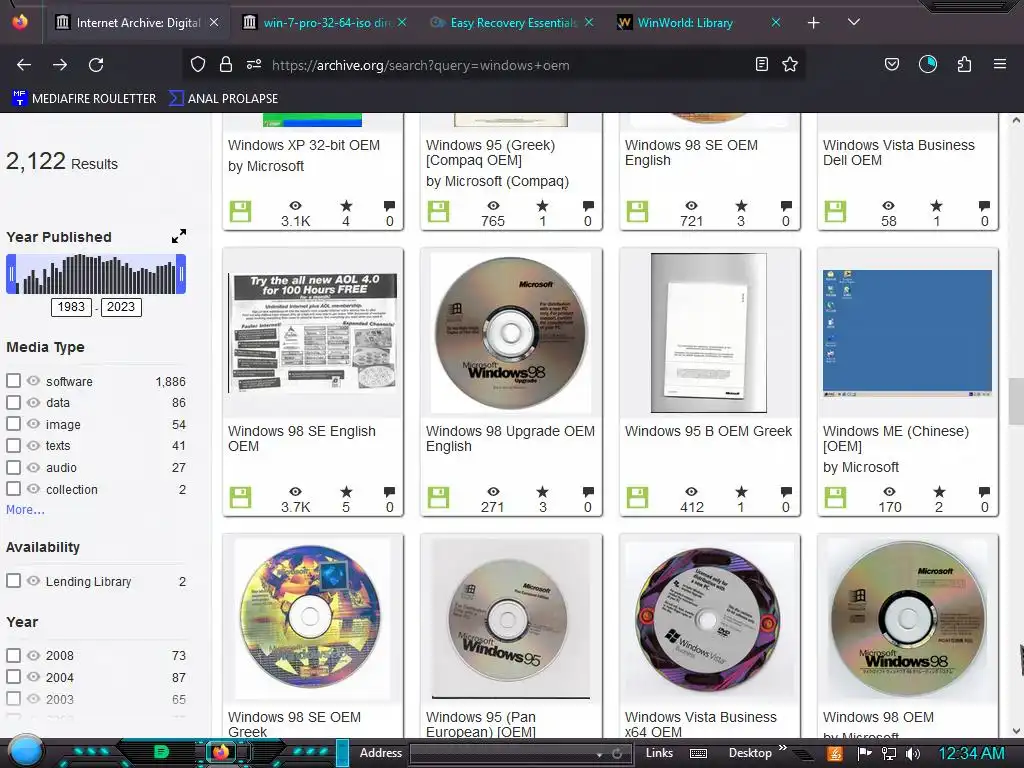Toggle reader view icon in address bar

761,64
